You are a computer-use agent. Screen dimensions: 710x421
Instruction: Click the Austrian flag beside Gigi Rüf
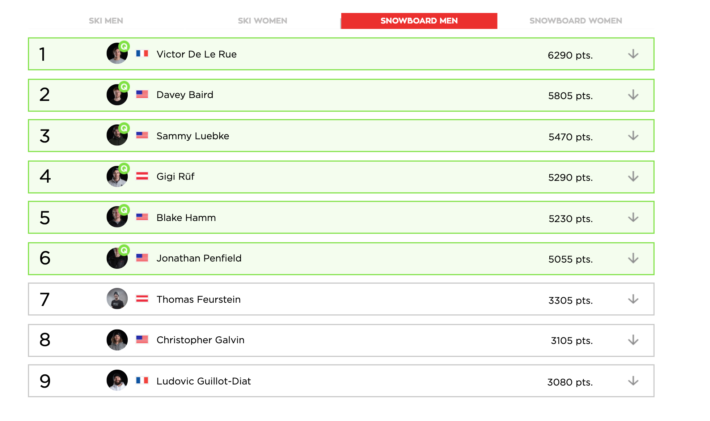coord(142,176)
